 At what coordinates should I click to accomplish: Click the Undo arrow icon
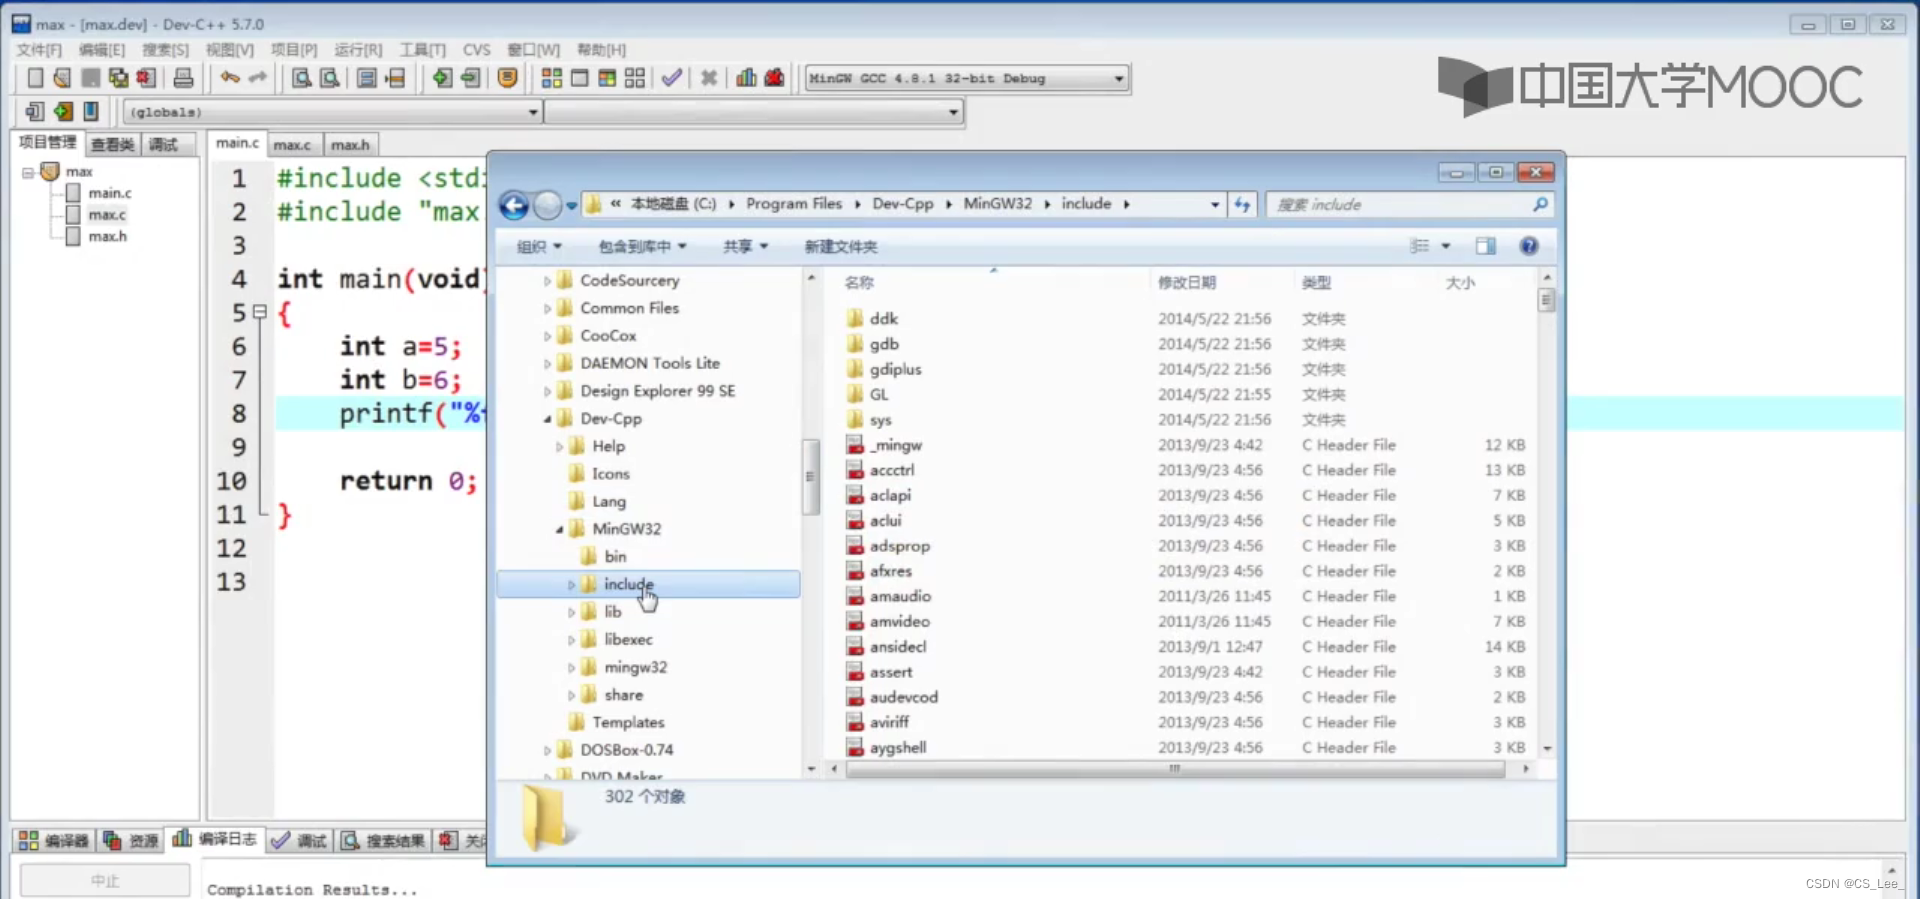coord(230,78)
